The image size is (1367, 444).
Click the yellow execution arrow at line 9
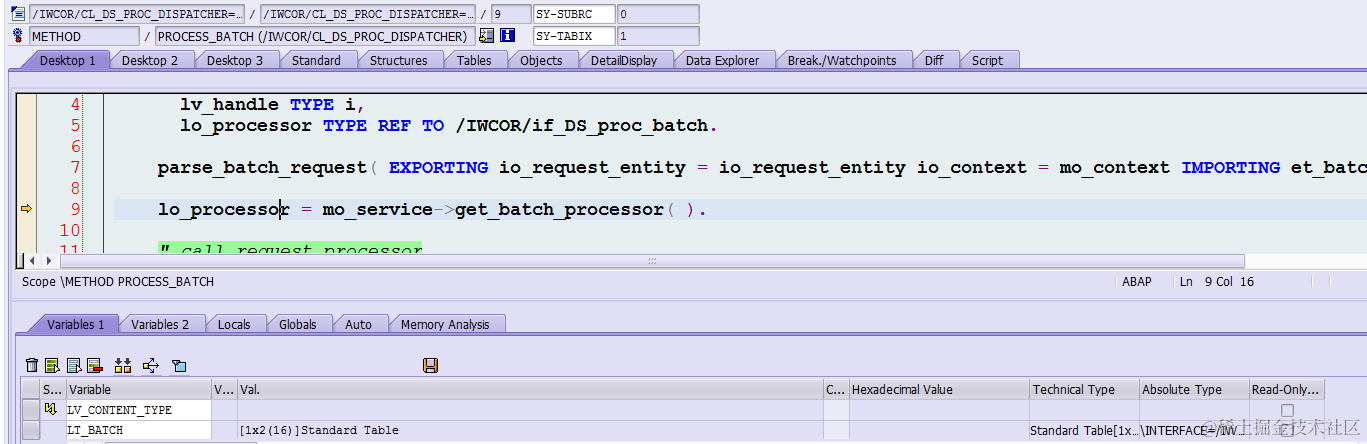click(26, 209)
